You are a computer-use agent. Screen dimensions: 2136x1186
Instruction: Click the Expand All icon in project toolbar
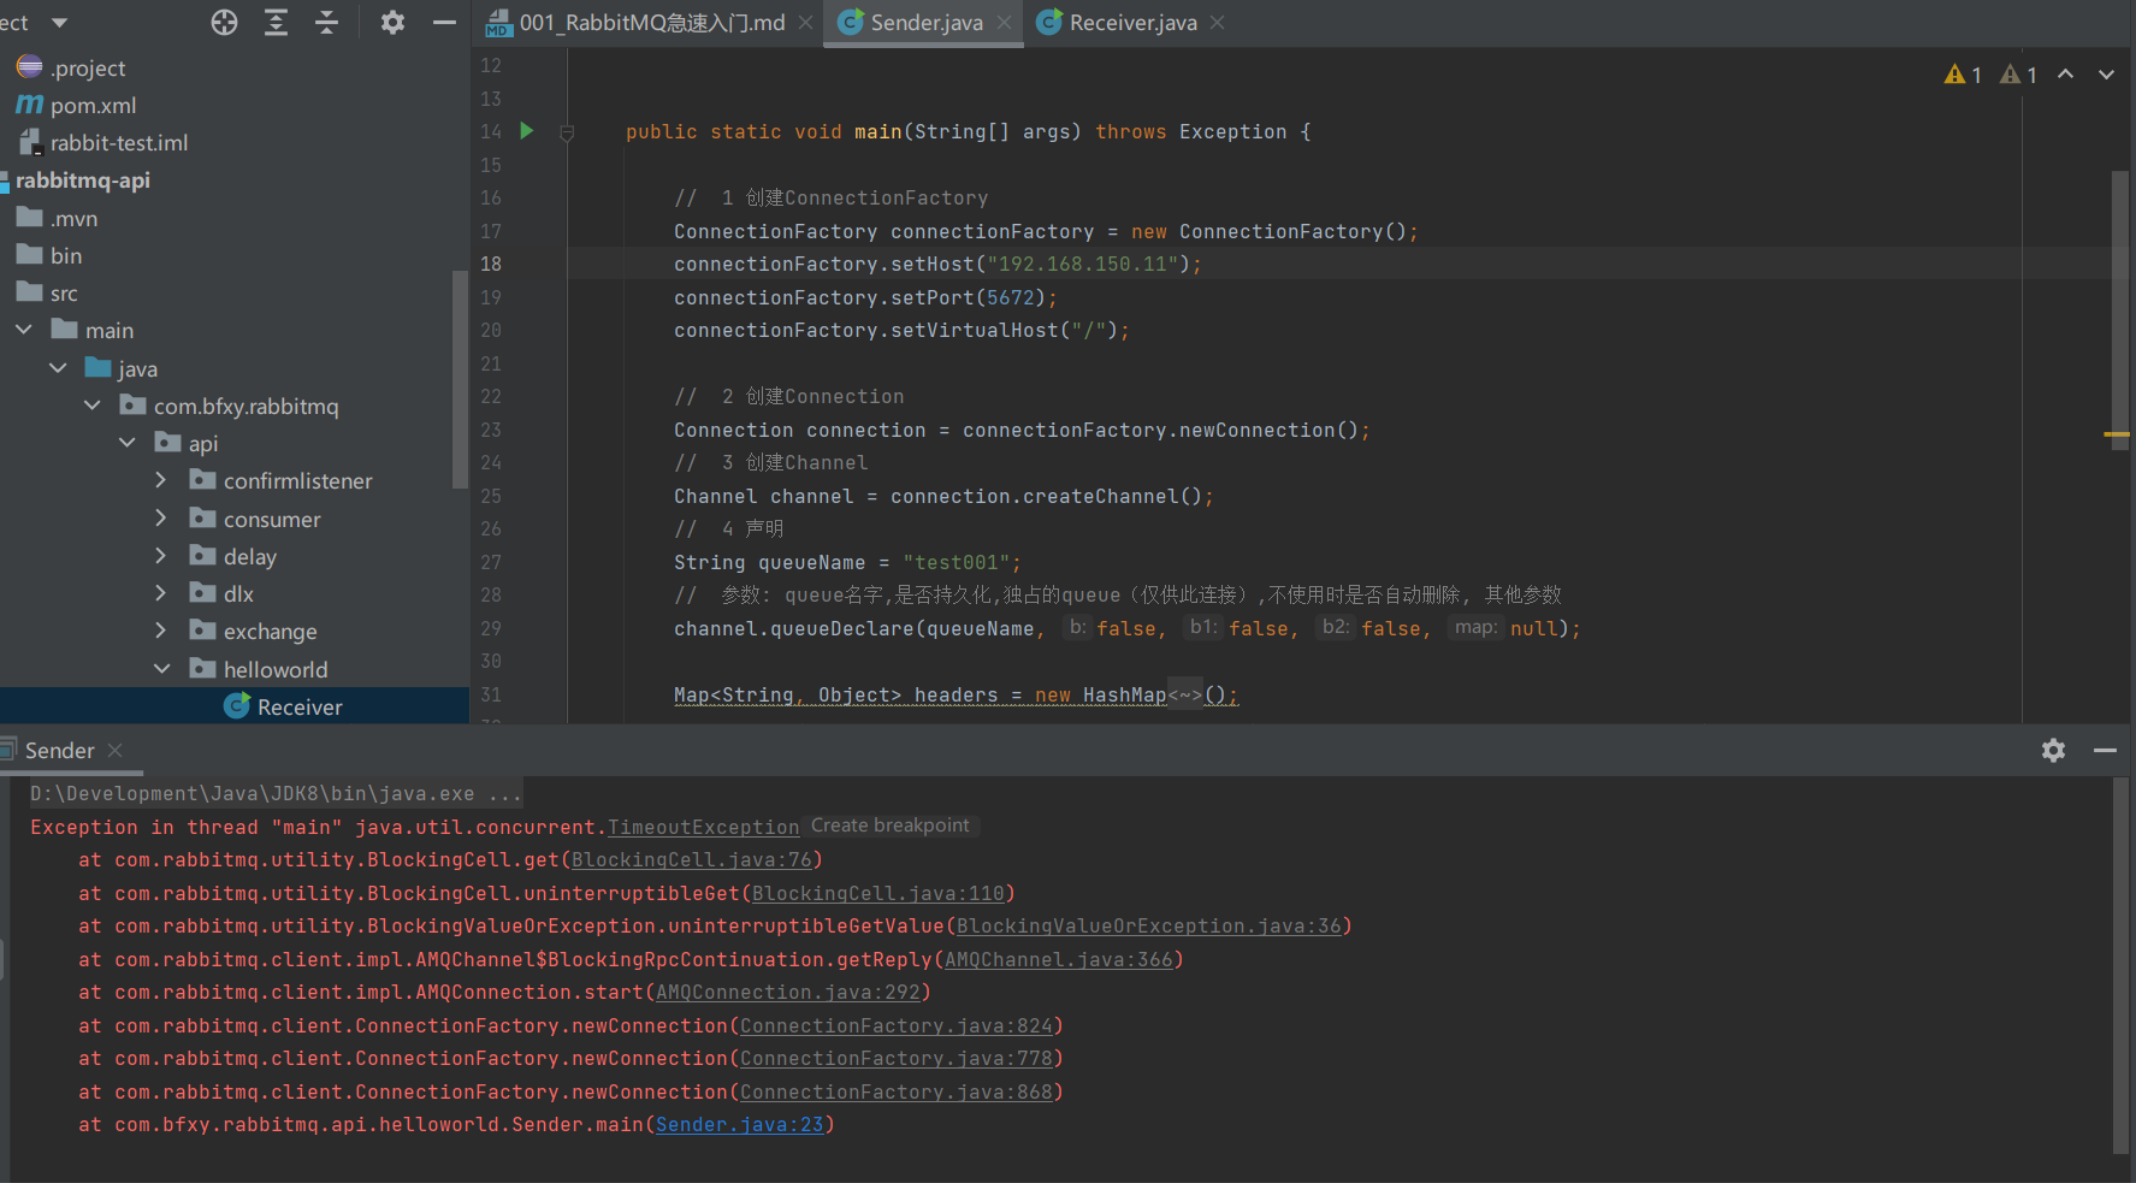click(x=276, y=22)
